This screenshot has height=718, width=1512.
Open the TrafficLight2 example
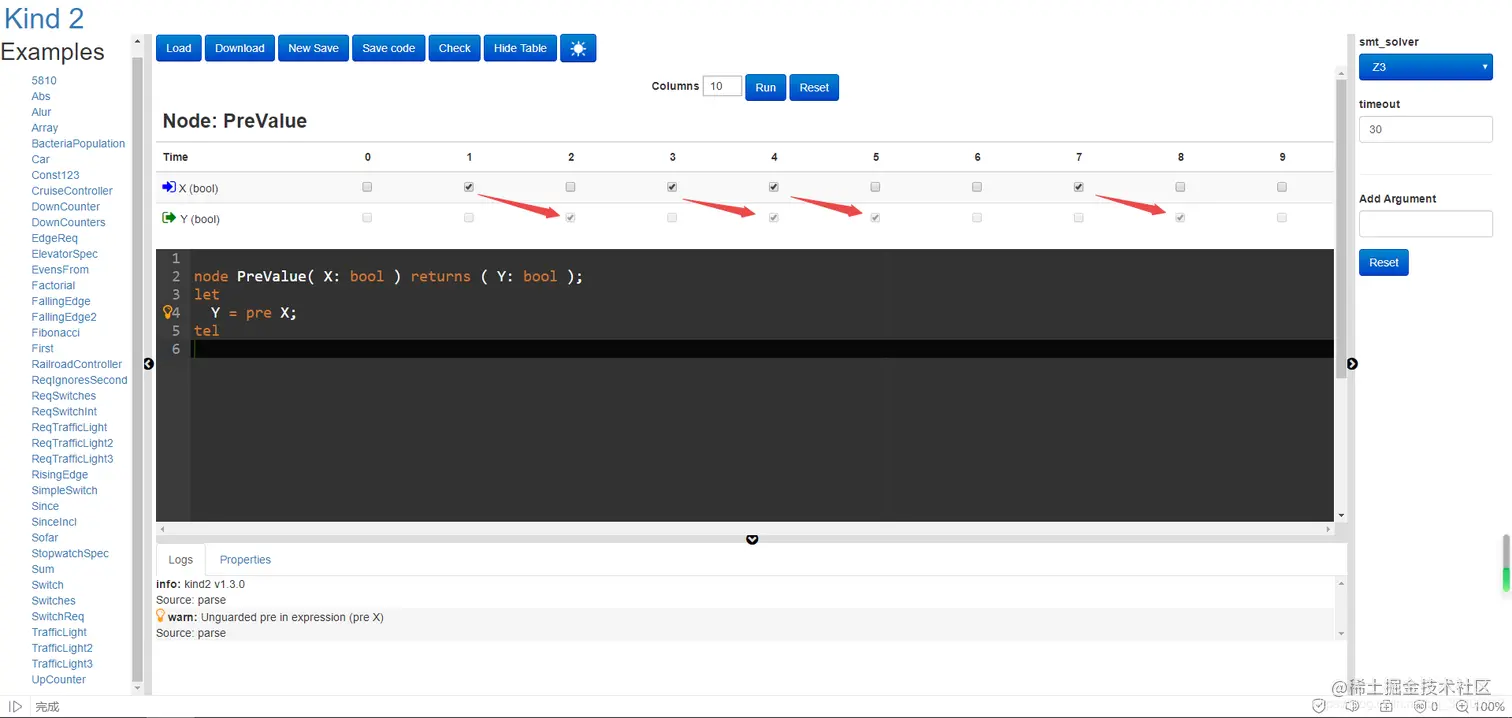[x=62, y=648]
